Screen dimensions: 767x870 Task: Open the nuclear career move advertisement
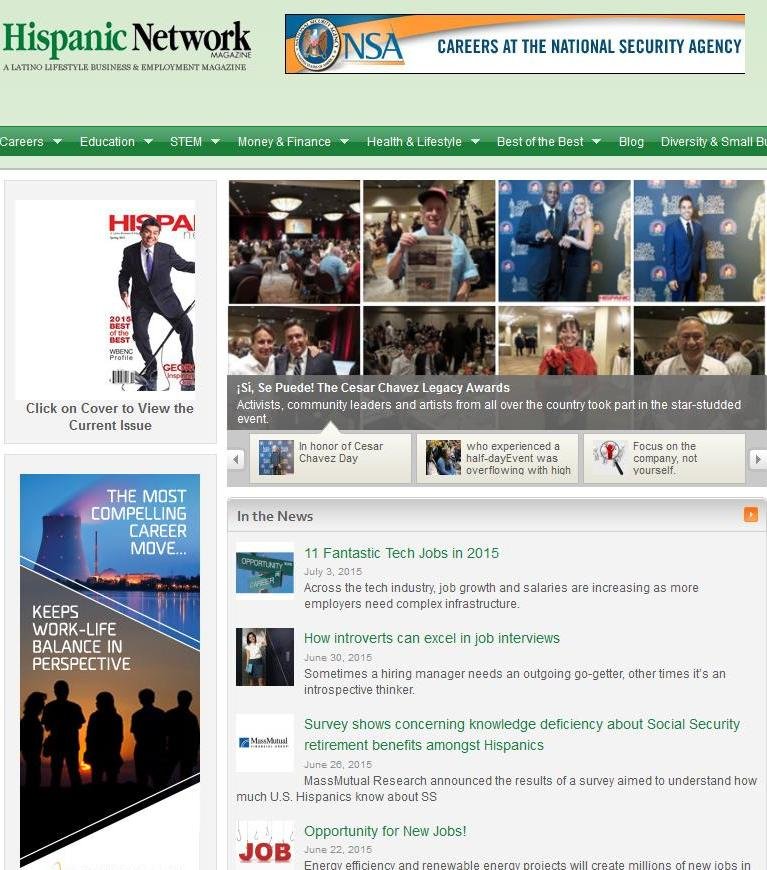[110, 671]
